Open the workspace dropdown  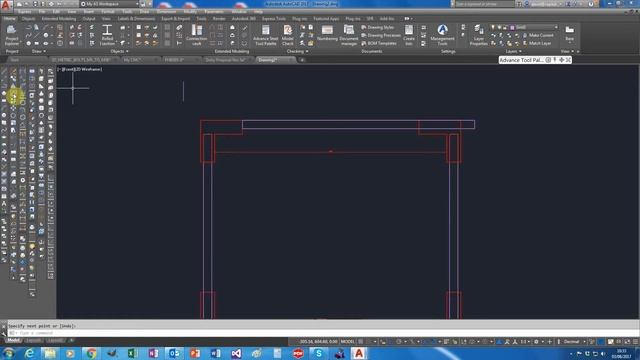click(109, 4)
